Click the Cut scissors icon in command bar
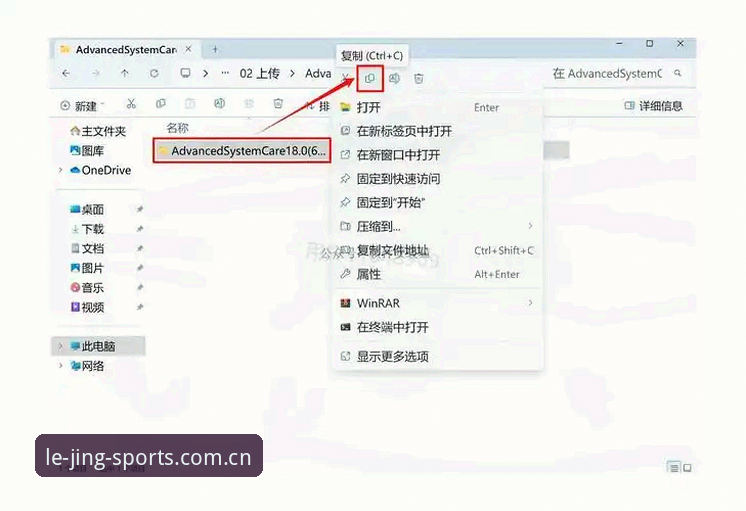This screenshot has height=511, width=746. click(131, 104)
